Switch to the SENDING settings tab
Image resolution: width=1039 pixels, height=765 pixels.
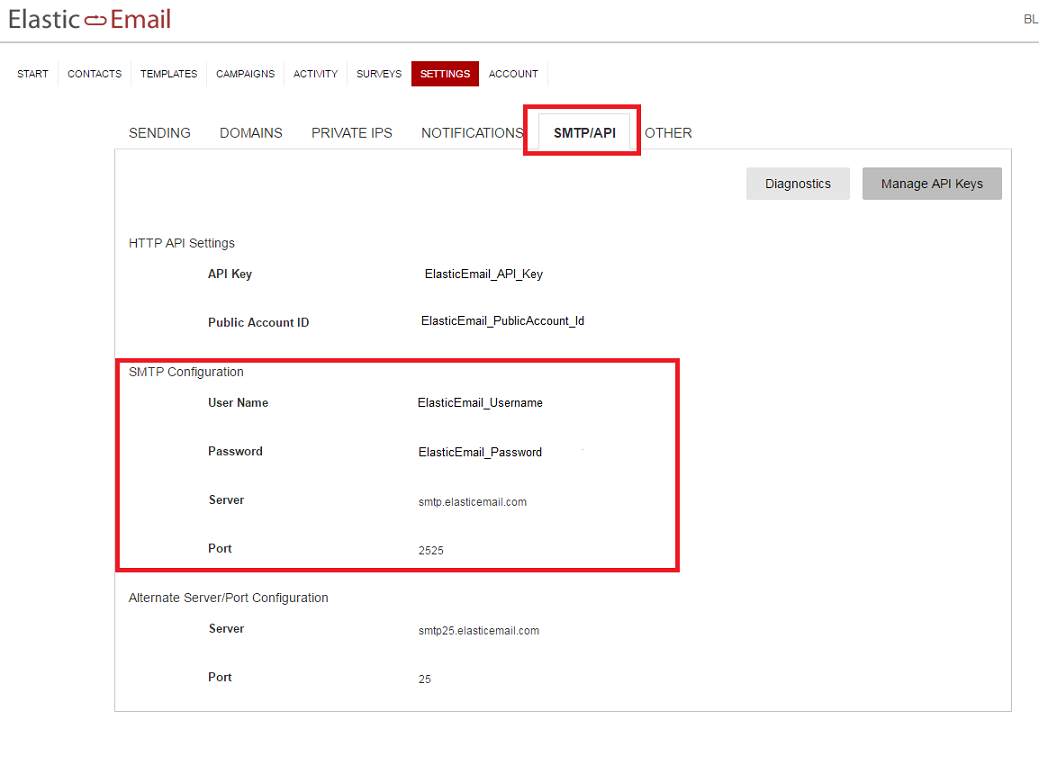click(x=159, y=132)
